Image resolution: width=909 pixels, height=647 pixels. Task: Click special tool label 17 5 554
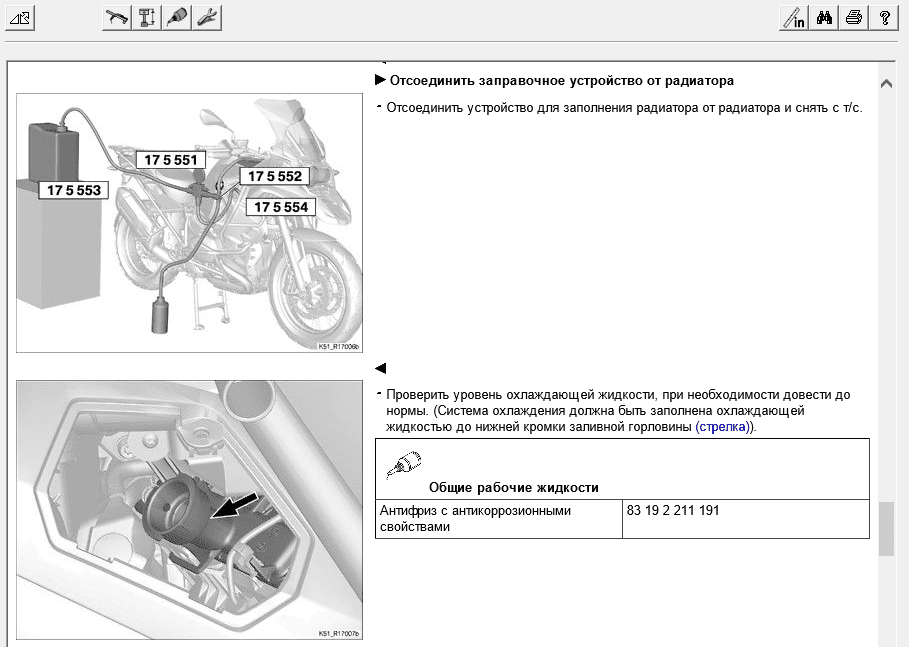(x=280, y=207)
